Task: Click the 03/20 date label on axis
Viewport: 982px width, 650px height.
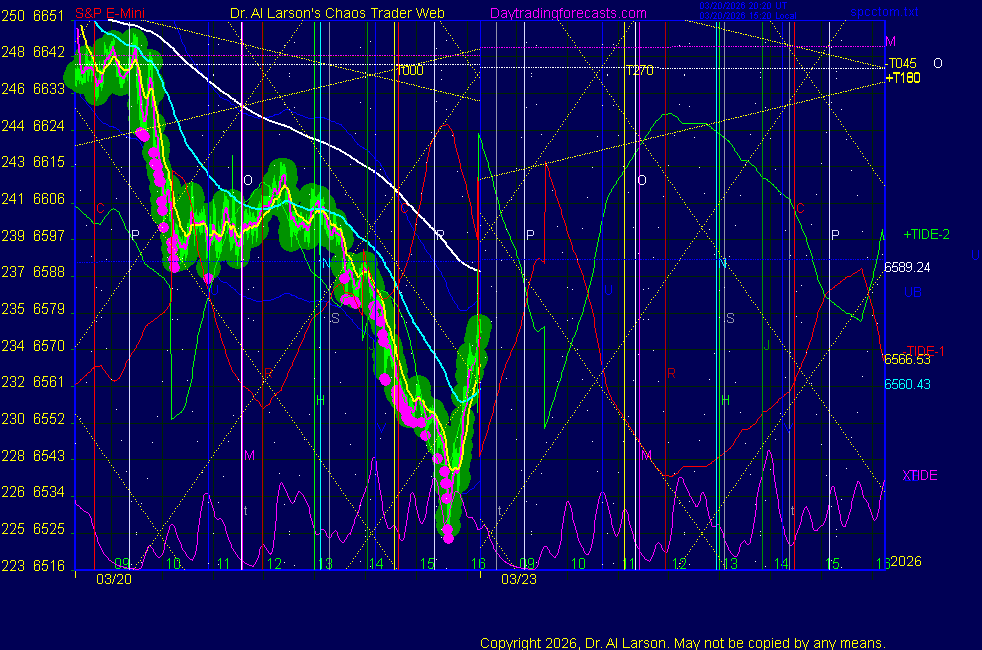Action: tap(112, 578)
